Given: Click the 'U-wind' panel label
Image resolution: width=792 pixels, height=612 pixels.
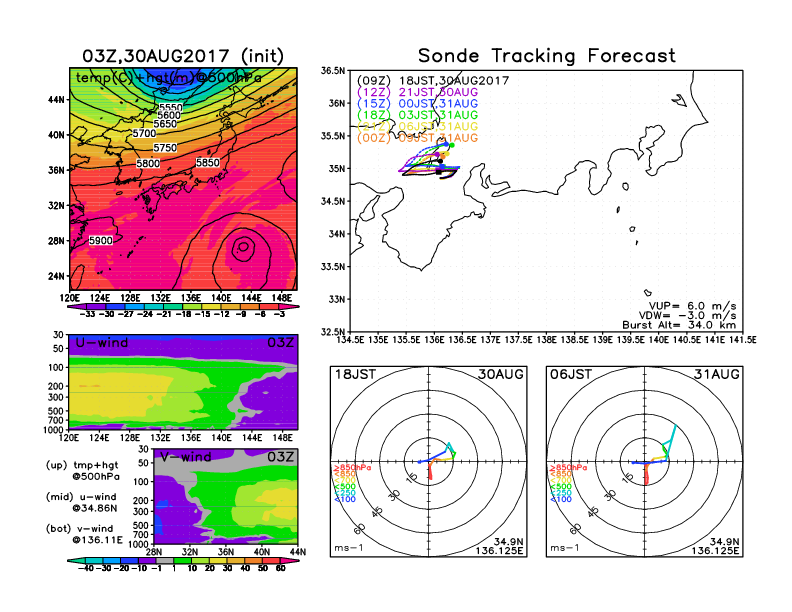Looking at the screenshot, I should coord(102,342).
